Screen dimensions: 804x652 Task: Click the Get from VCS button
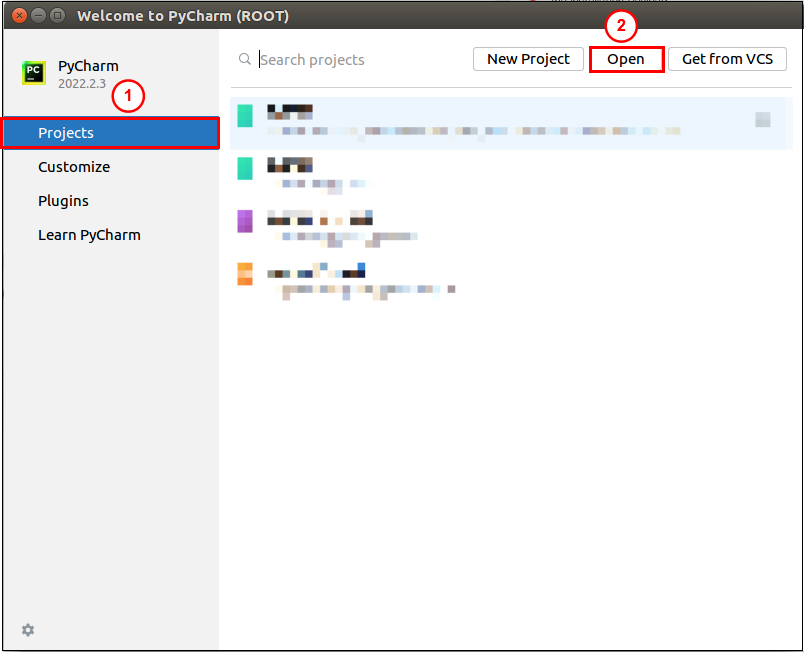click(x=727, y=59)
